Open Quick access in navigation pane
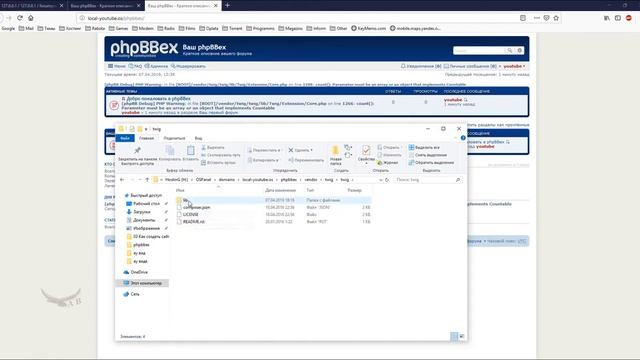This screenshot has height=360, width=640. point(143,196)
